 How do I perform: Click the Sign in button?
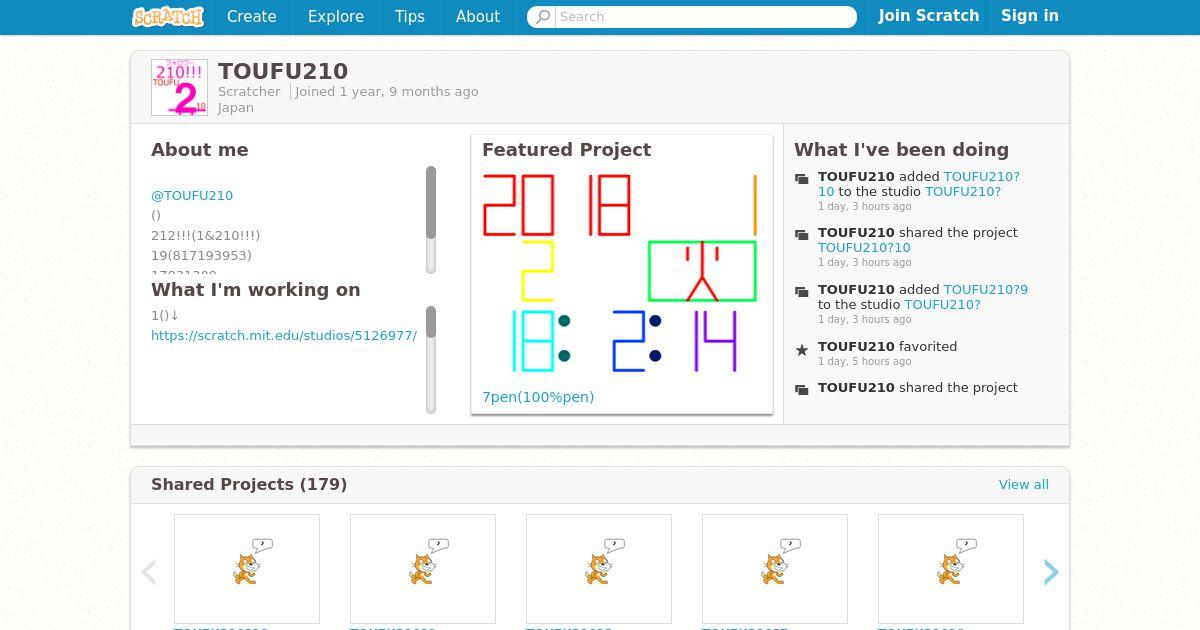click(x=1030, y=16)
